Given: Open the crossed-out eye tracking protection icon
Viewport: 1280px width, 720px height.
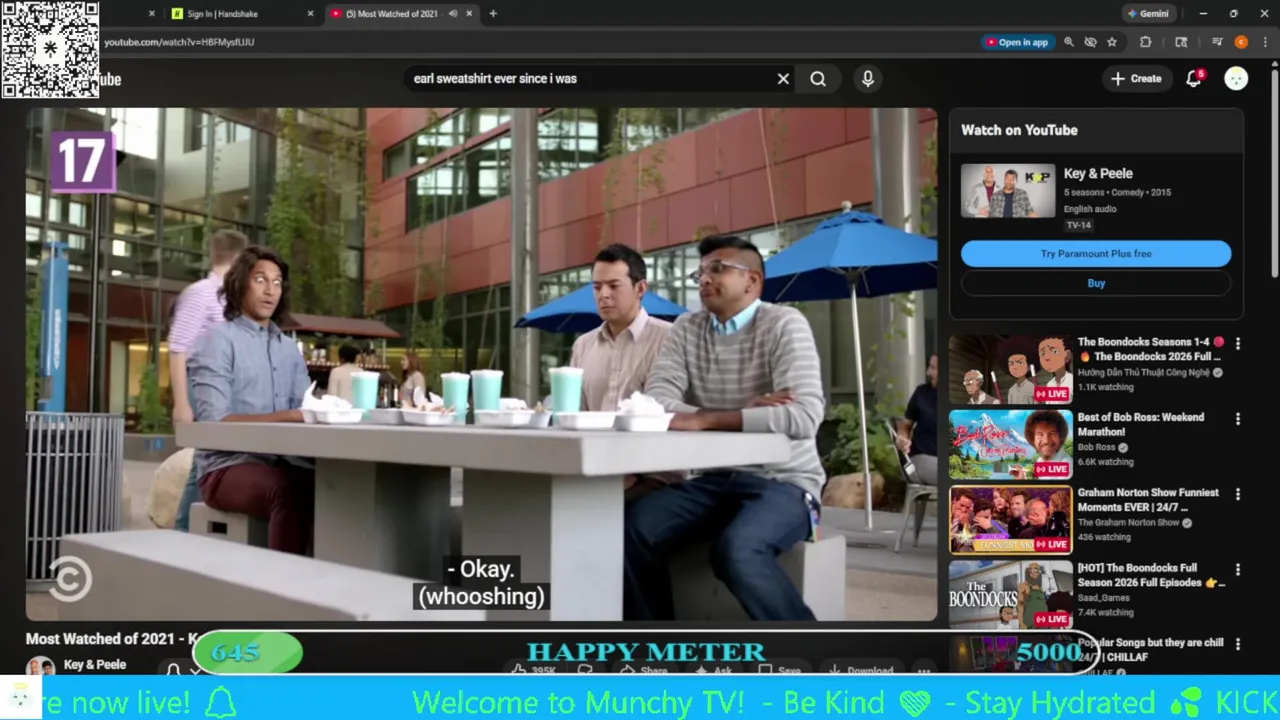Looking at the screenshot, I should [x=1090, y=42].
